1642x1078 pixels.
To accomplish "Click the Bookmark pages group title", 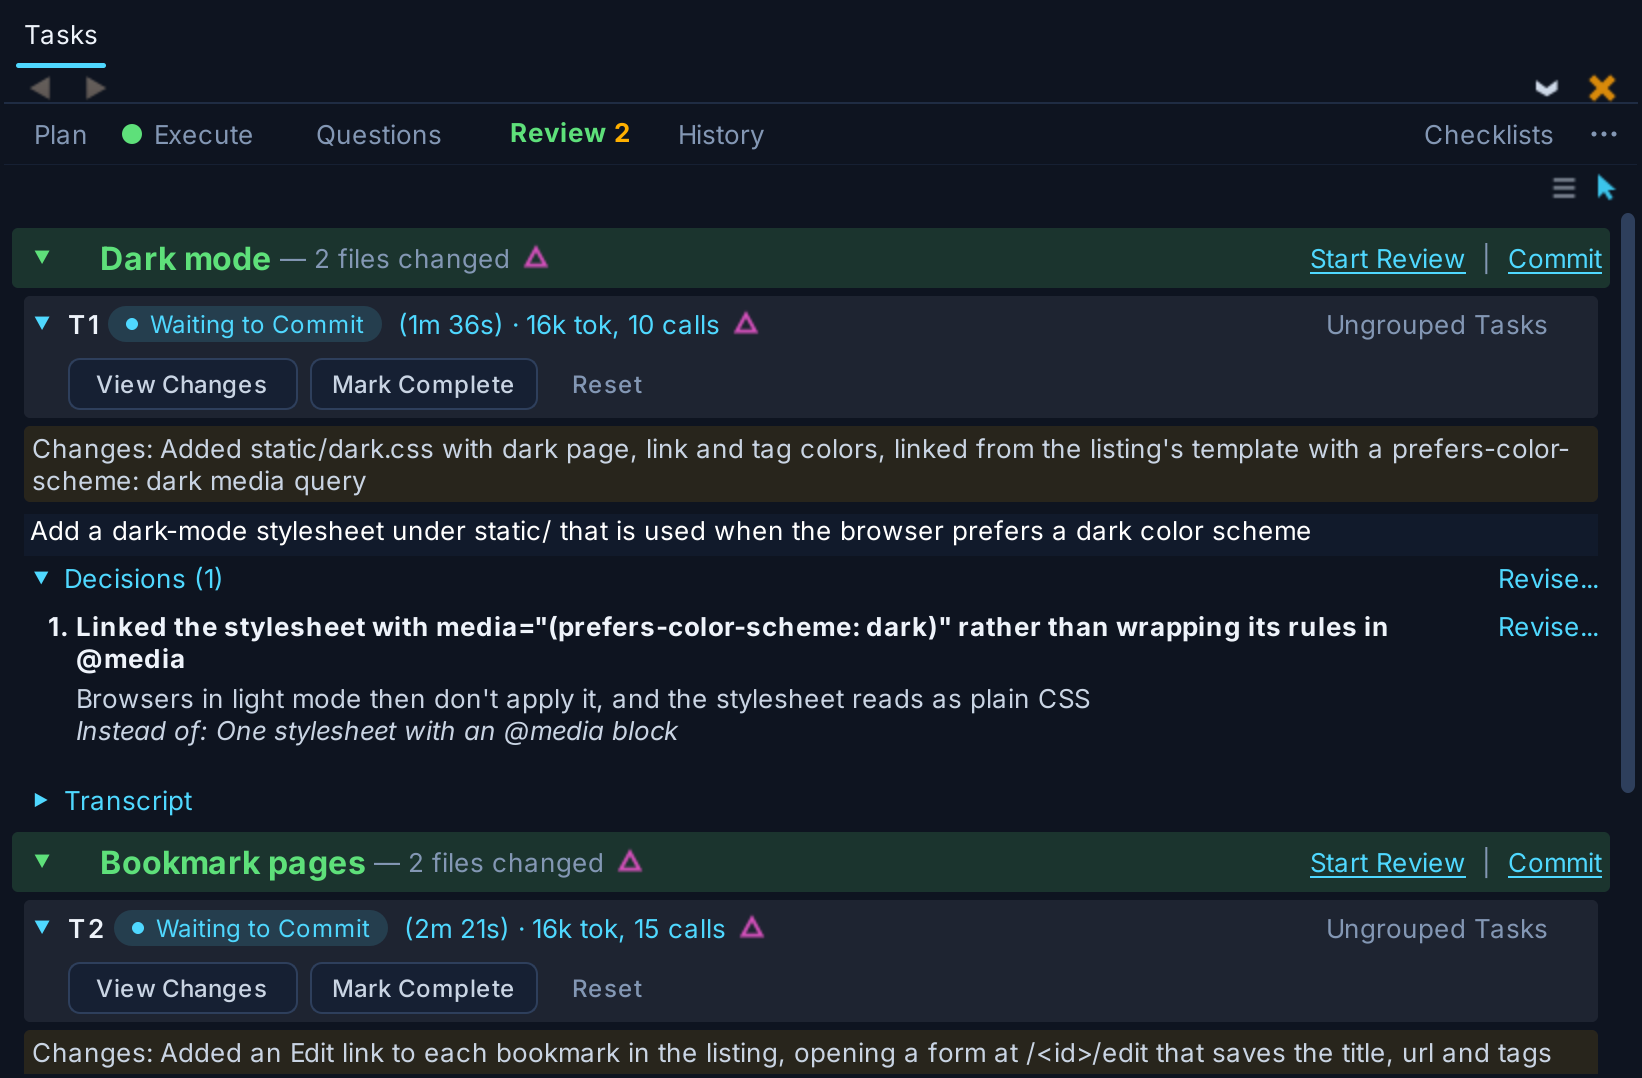I will coord(233,863).
